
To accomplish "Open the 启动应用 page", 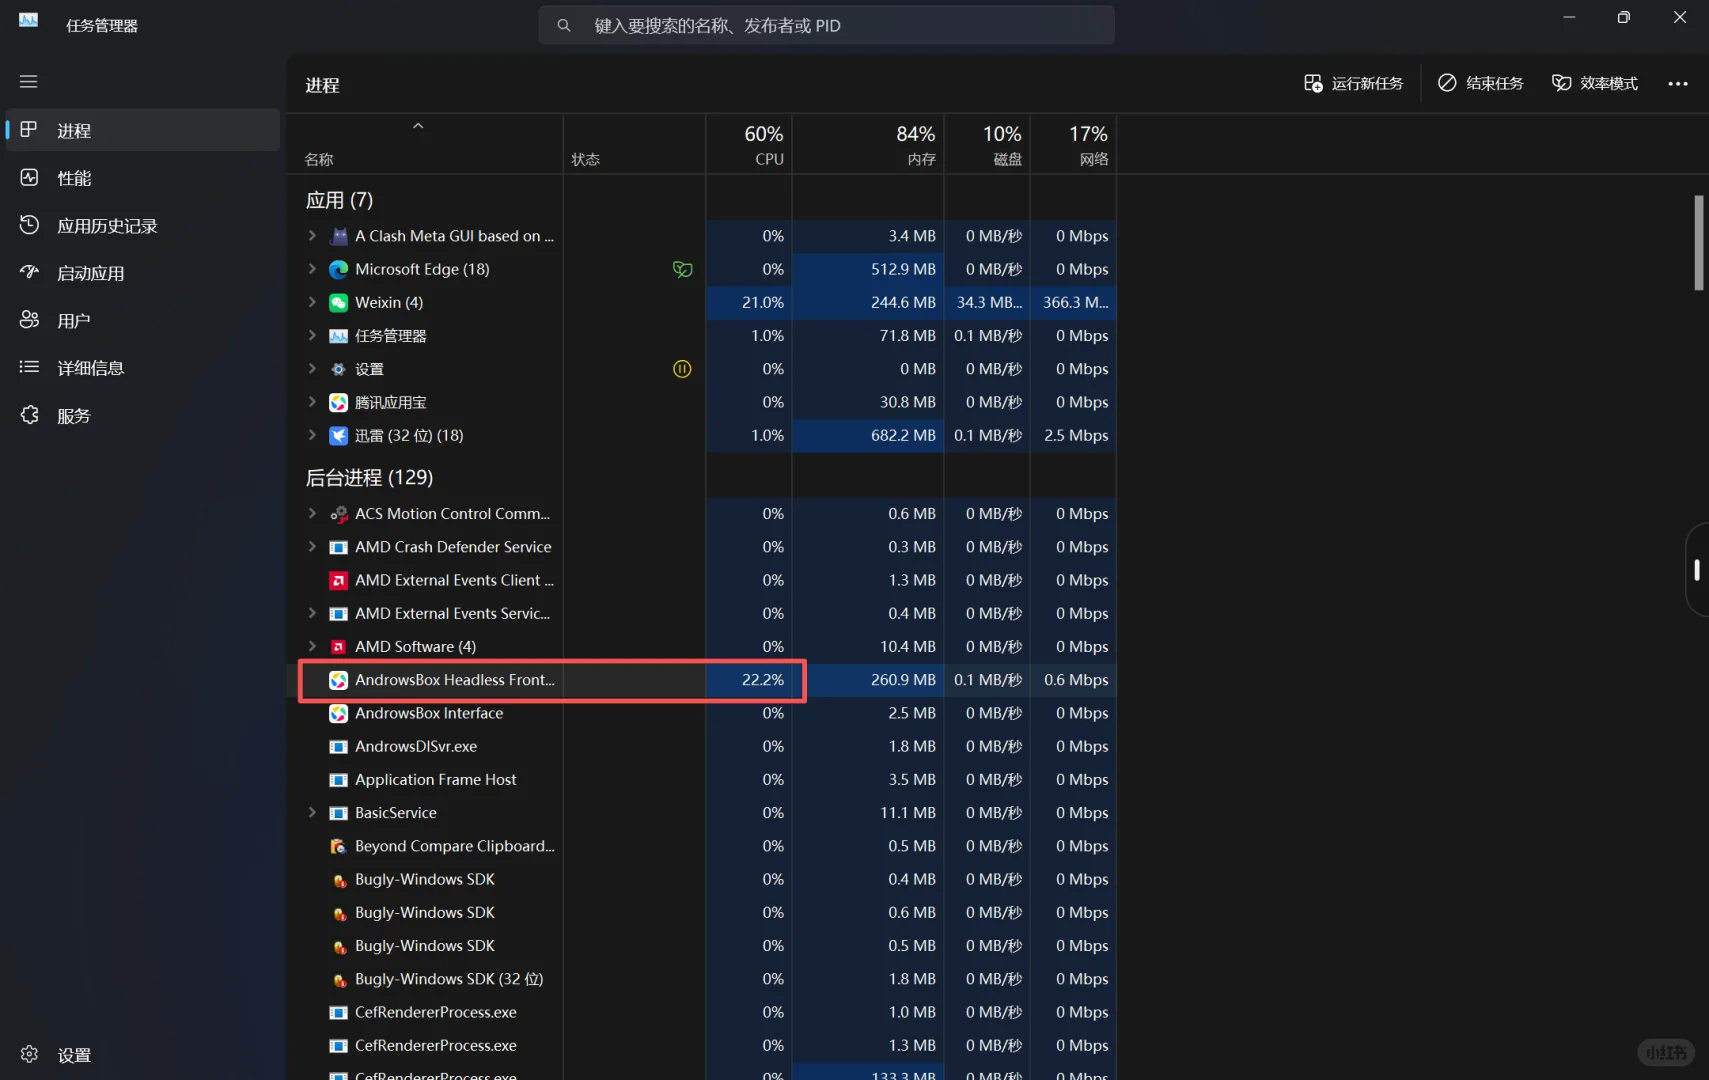I will (x=143, y=273).
